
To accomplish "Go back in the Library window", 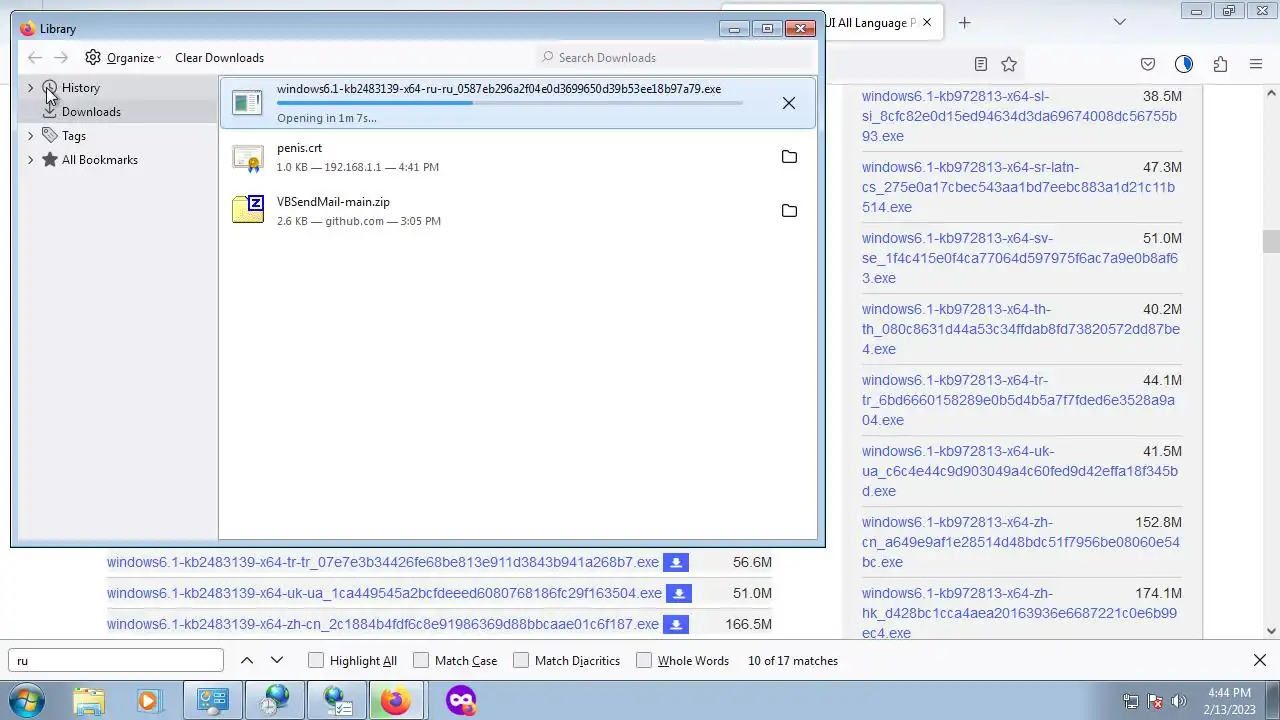I will (35, 58).
